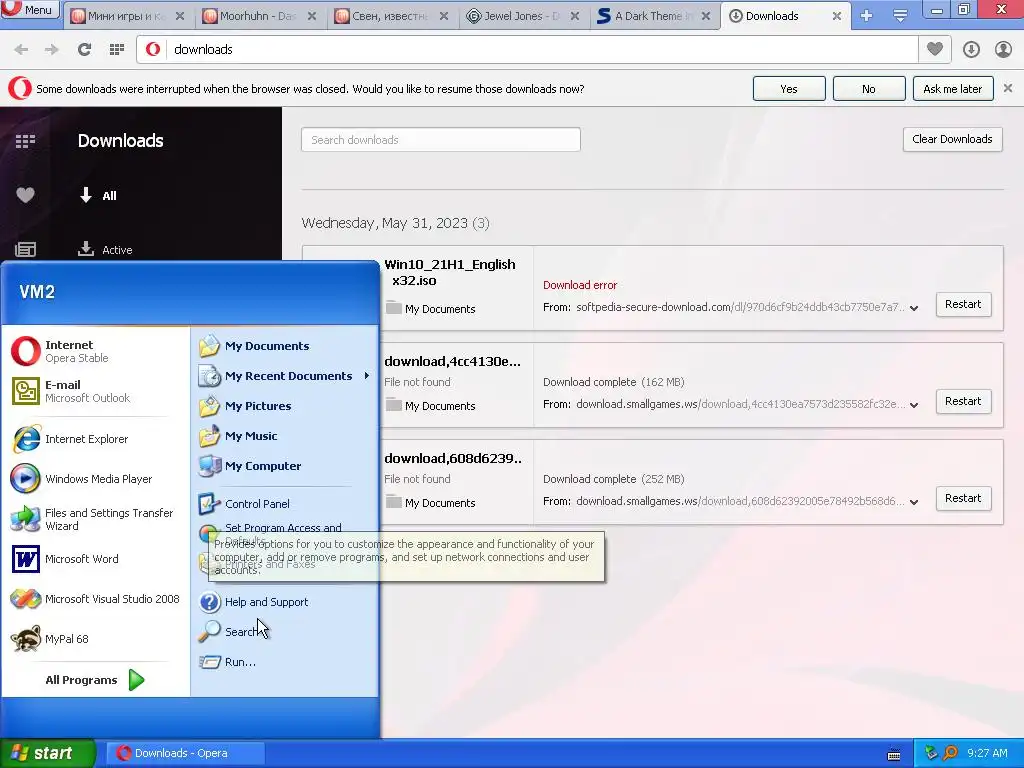Launch Microsoft Word from Start menu

click(x=95, y=559)
